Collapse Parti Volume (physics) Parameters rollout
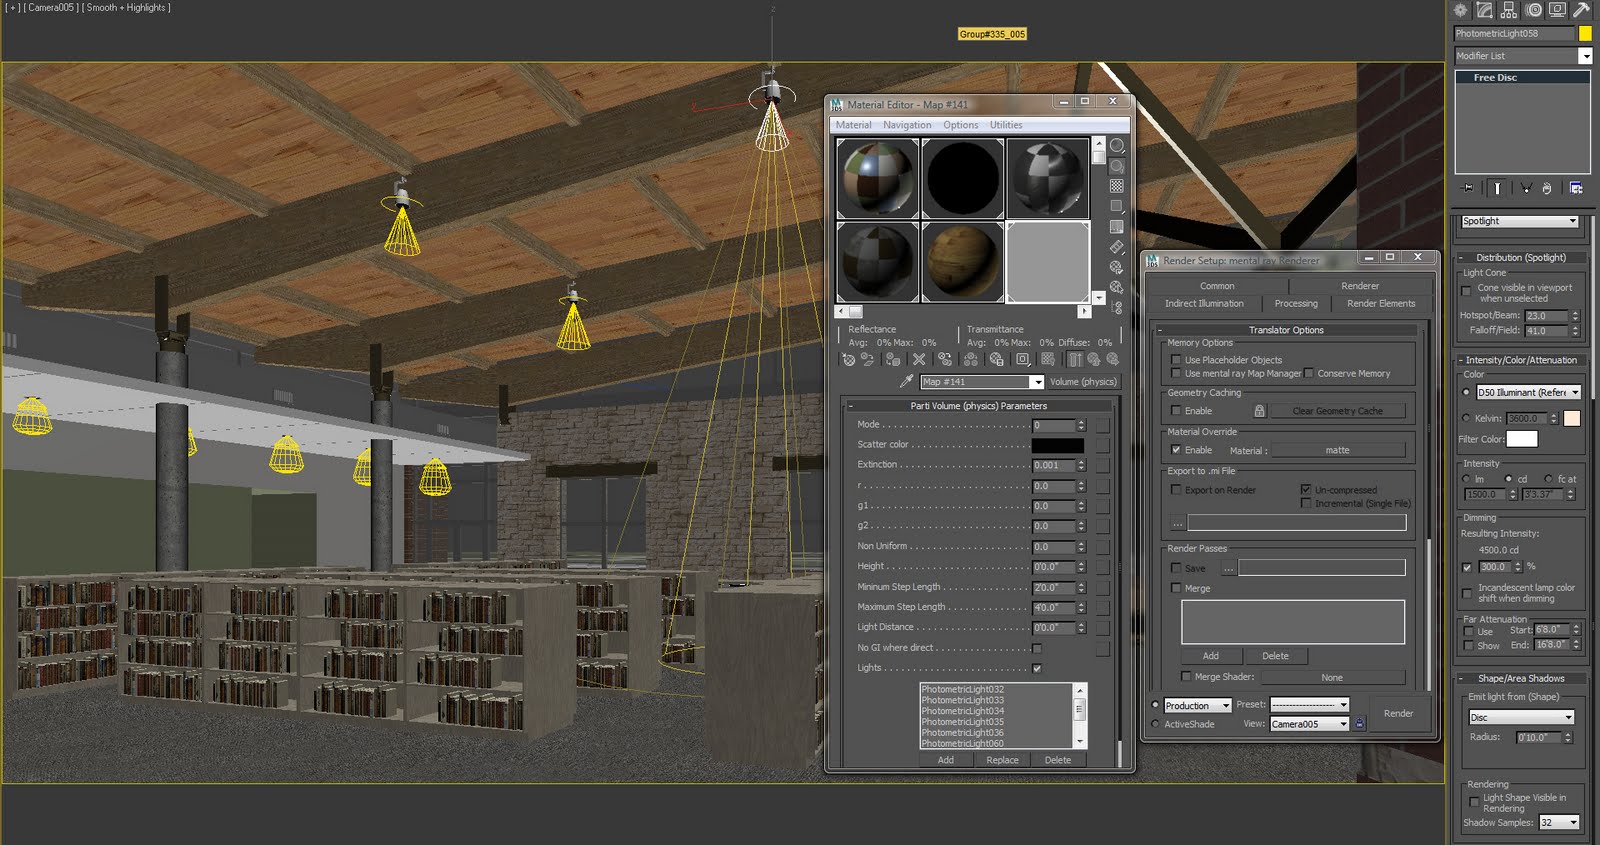The image size is (1600, 845). click(x=978, y=406)
